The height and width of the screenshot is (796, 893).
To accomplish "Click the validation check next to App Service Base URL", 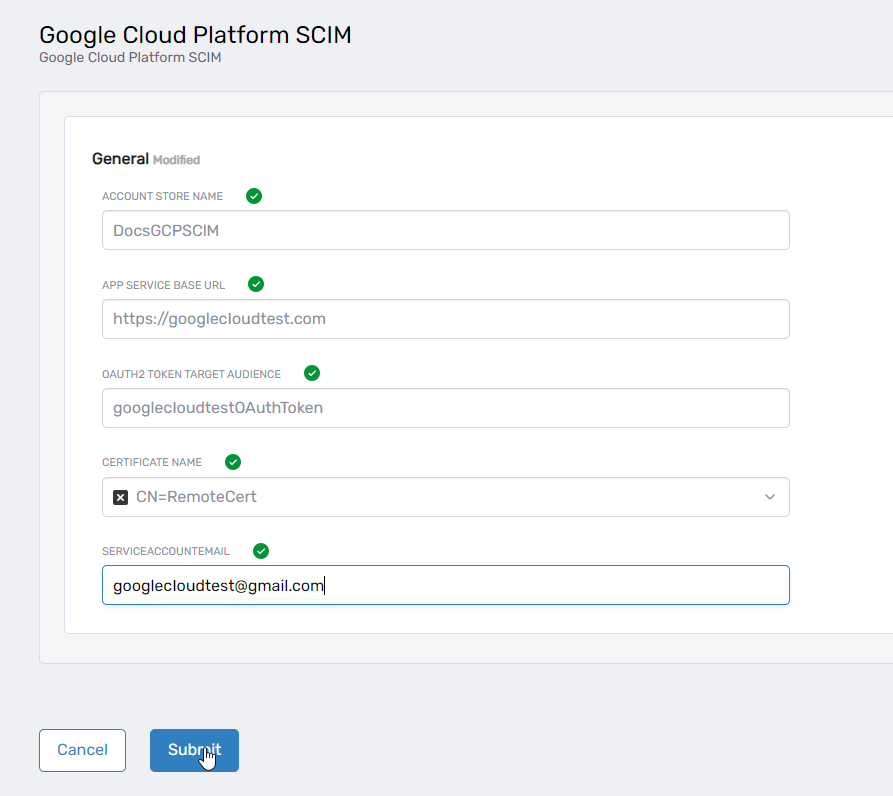I will coord(256,284).
